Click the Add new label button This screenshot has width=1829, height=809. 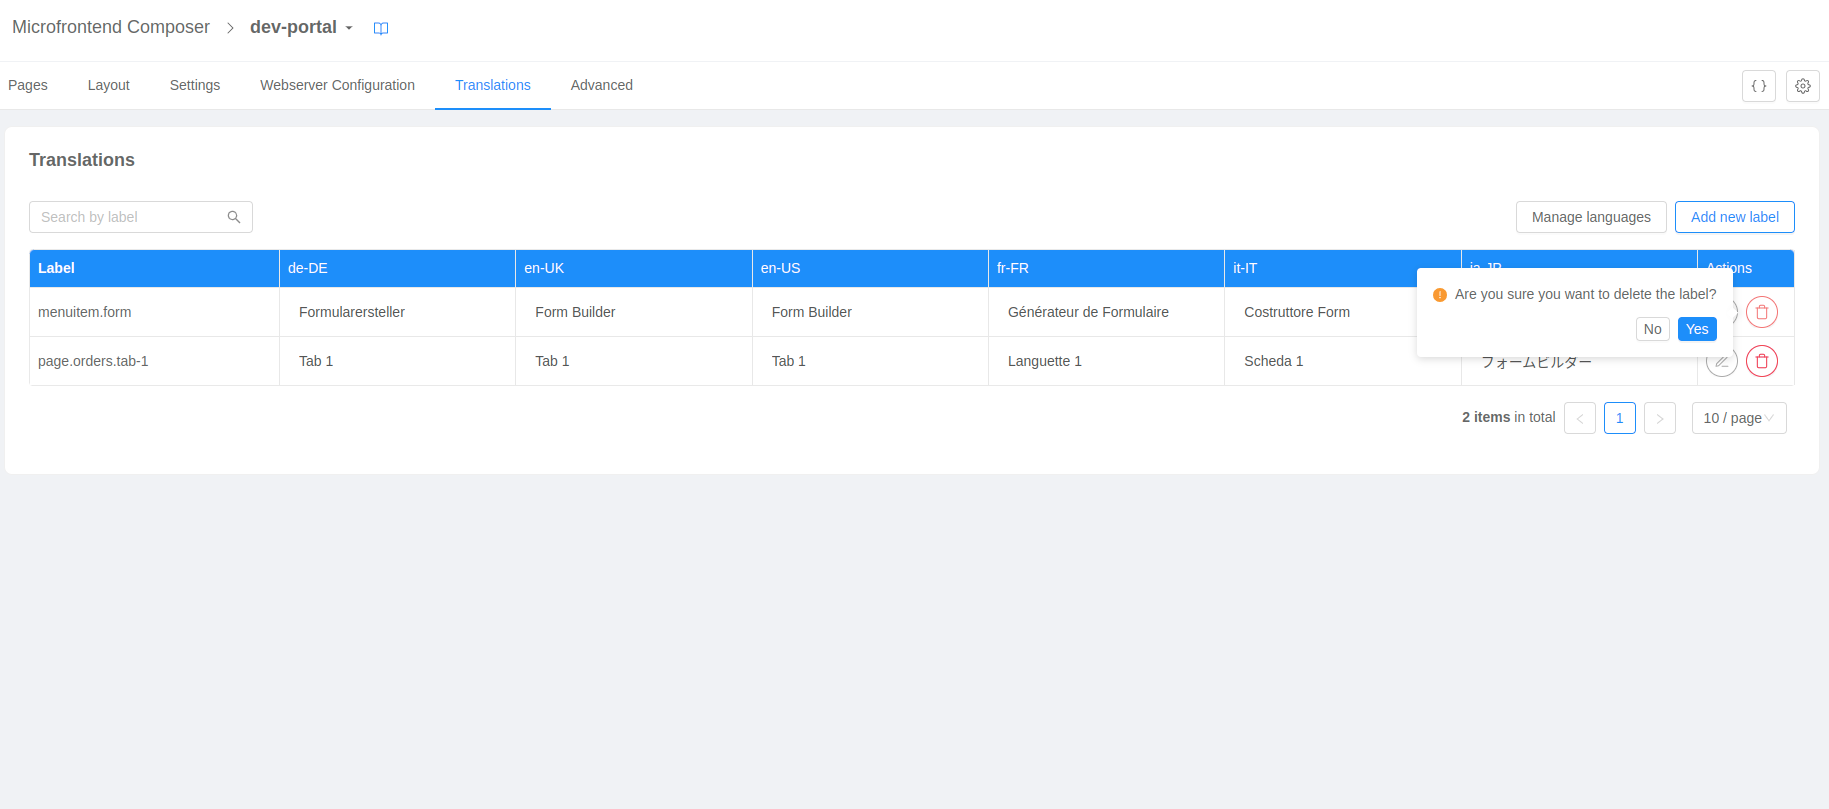[x=1734, y=217]
